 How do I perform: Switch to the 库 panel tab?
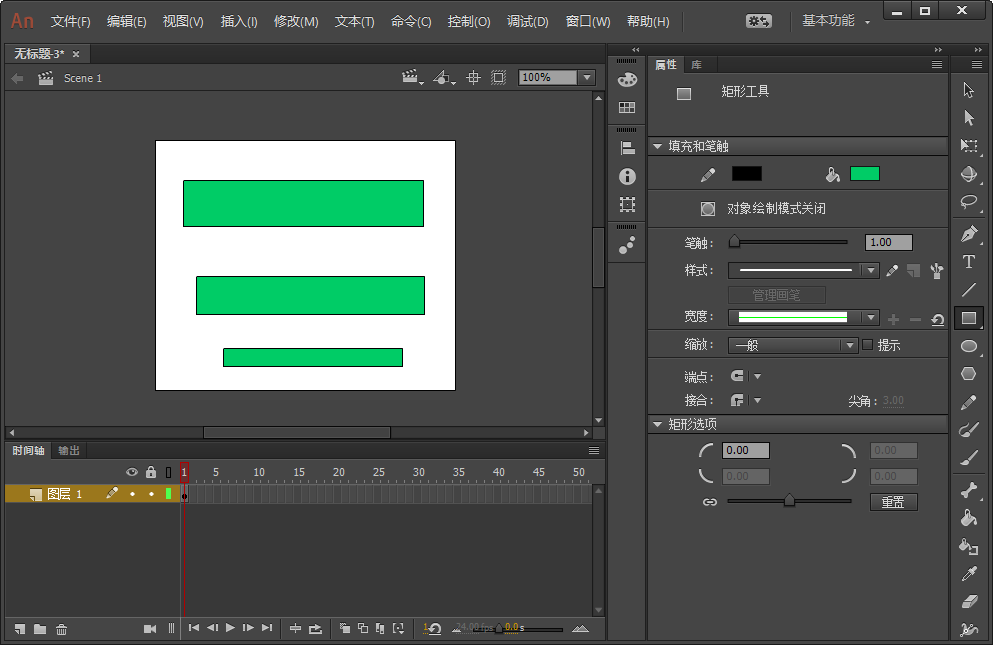[x=697, y=65]
